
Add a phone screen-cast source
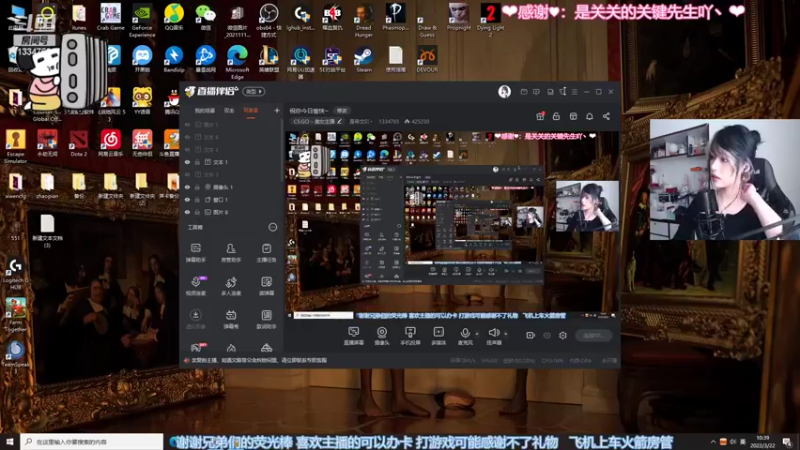[410, 336]
